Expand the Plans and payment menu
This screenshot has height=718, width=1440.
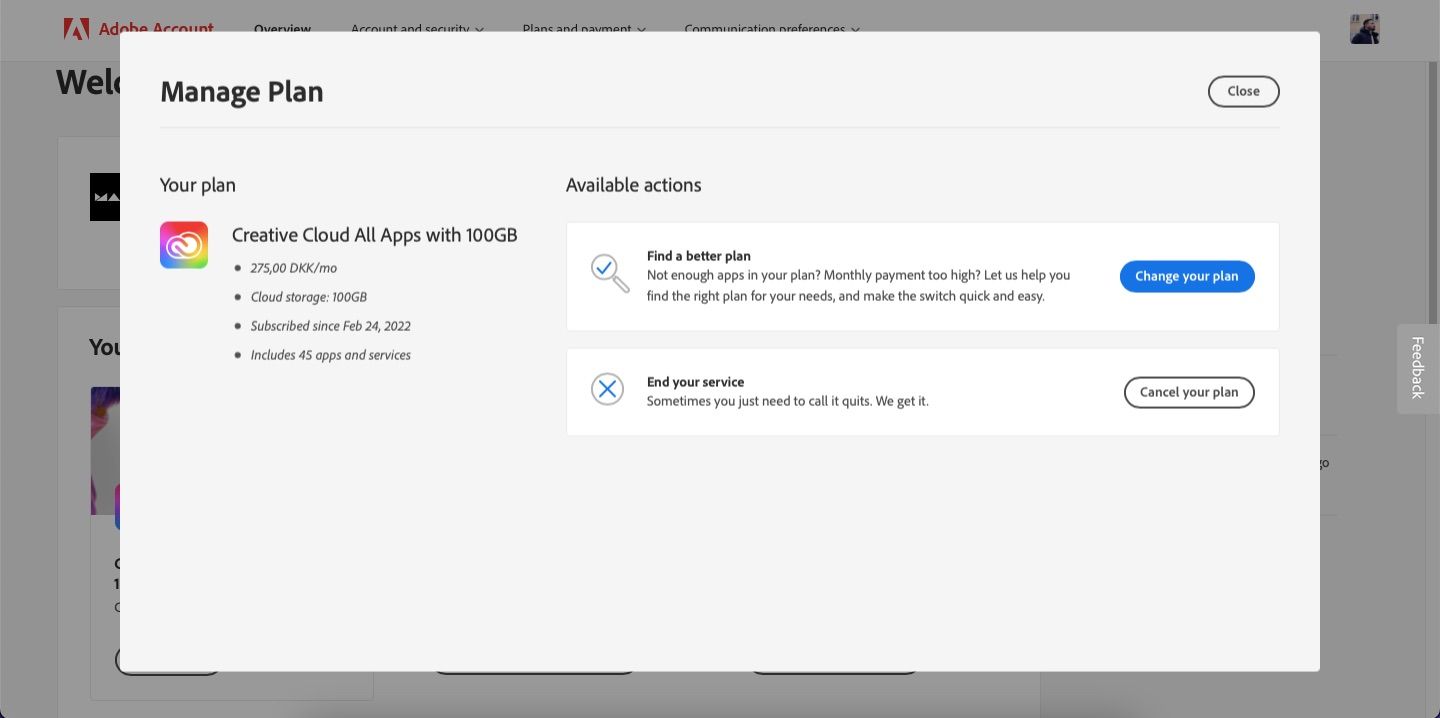584,29
